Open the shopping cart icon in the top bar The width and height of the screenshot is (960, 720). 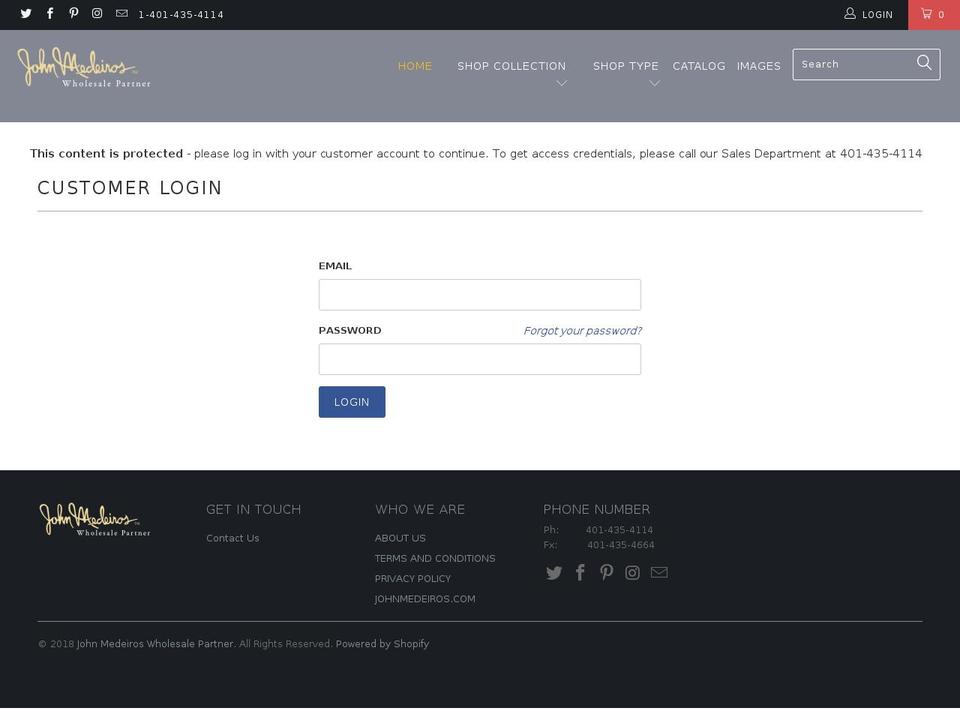coord(926,13)
